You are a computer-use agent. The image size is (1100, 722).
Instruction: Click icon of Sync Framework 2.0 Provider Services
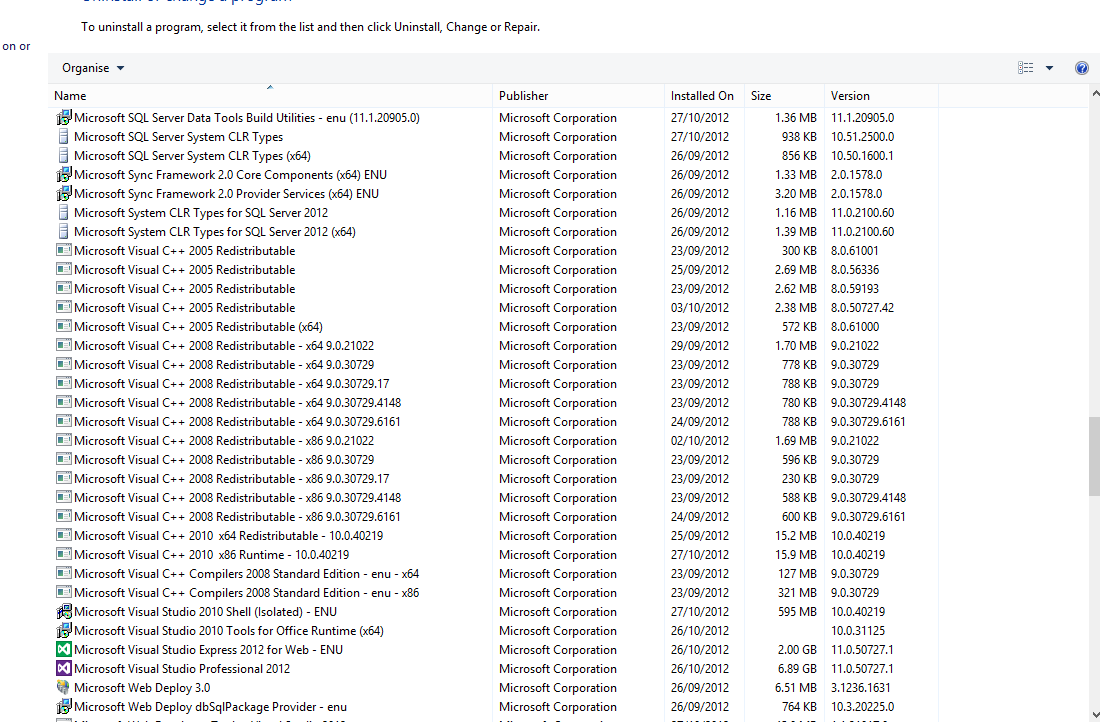coord(64,193)
